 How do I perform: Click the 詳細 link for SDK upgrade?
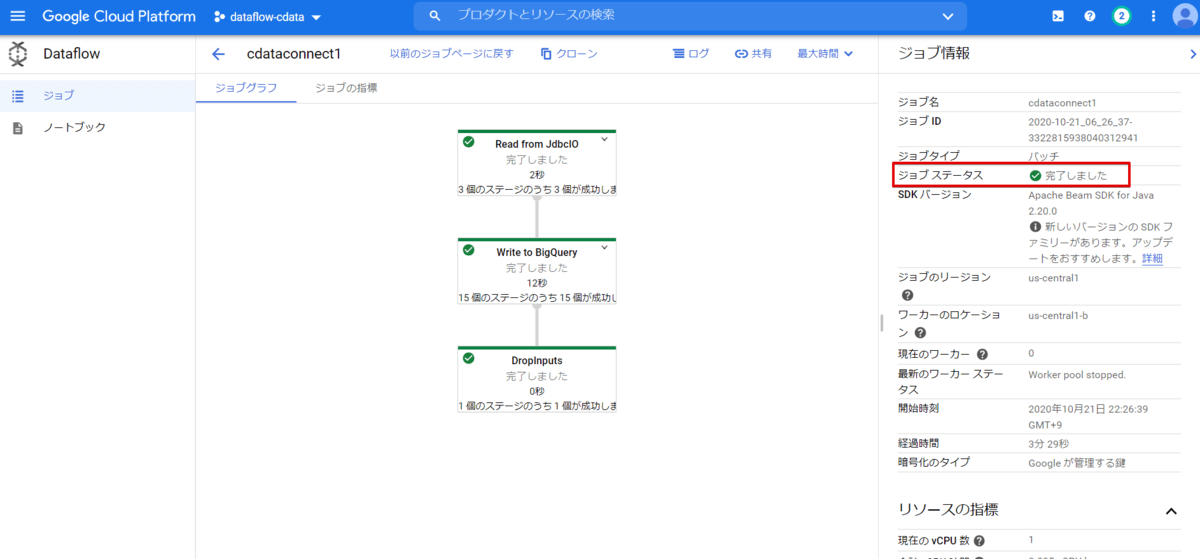pos(1152,259)
